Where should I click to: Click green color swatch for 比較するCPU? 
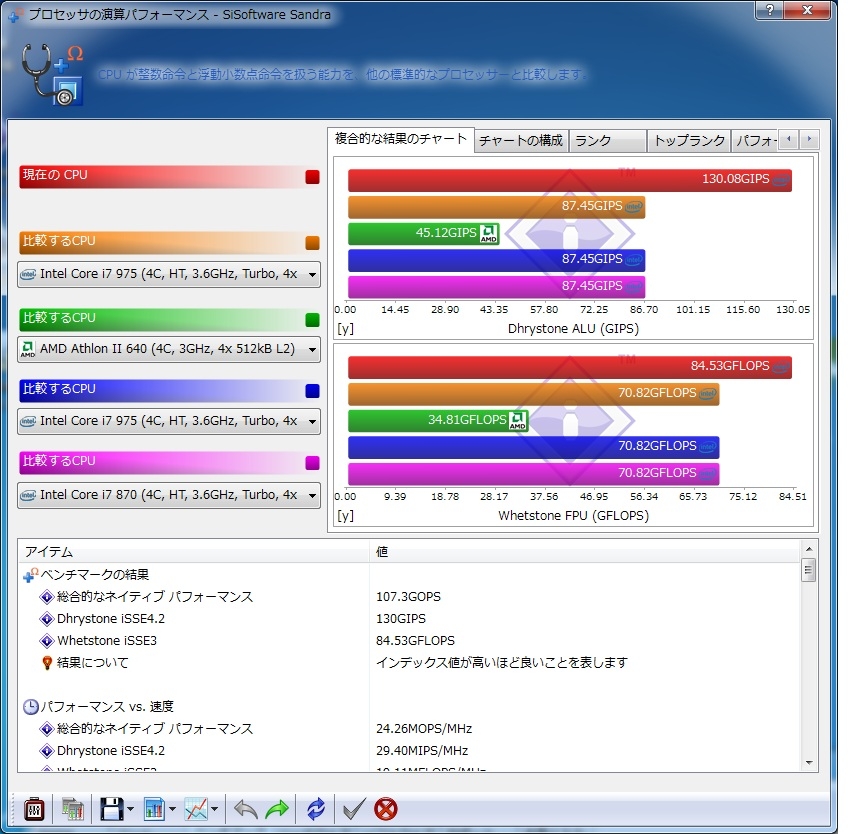pyautogui.click(x=312, y=320)
